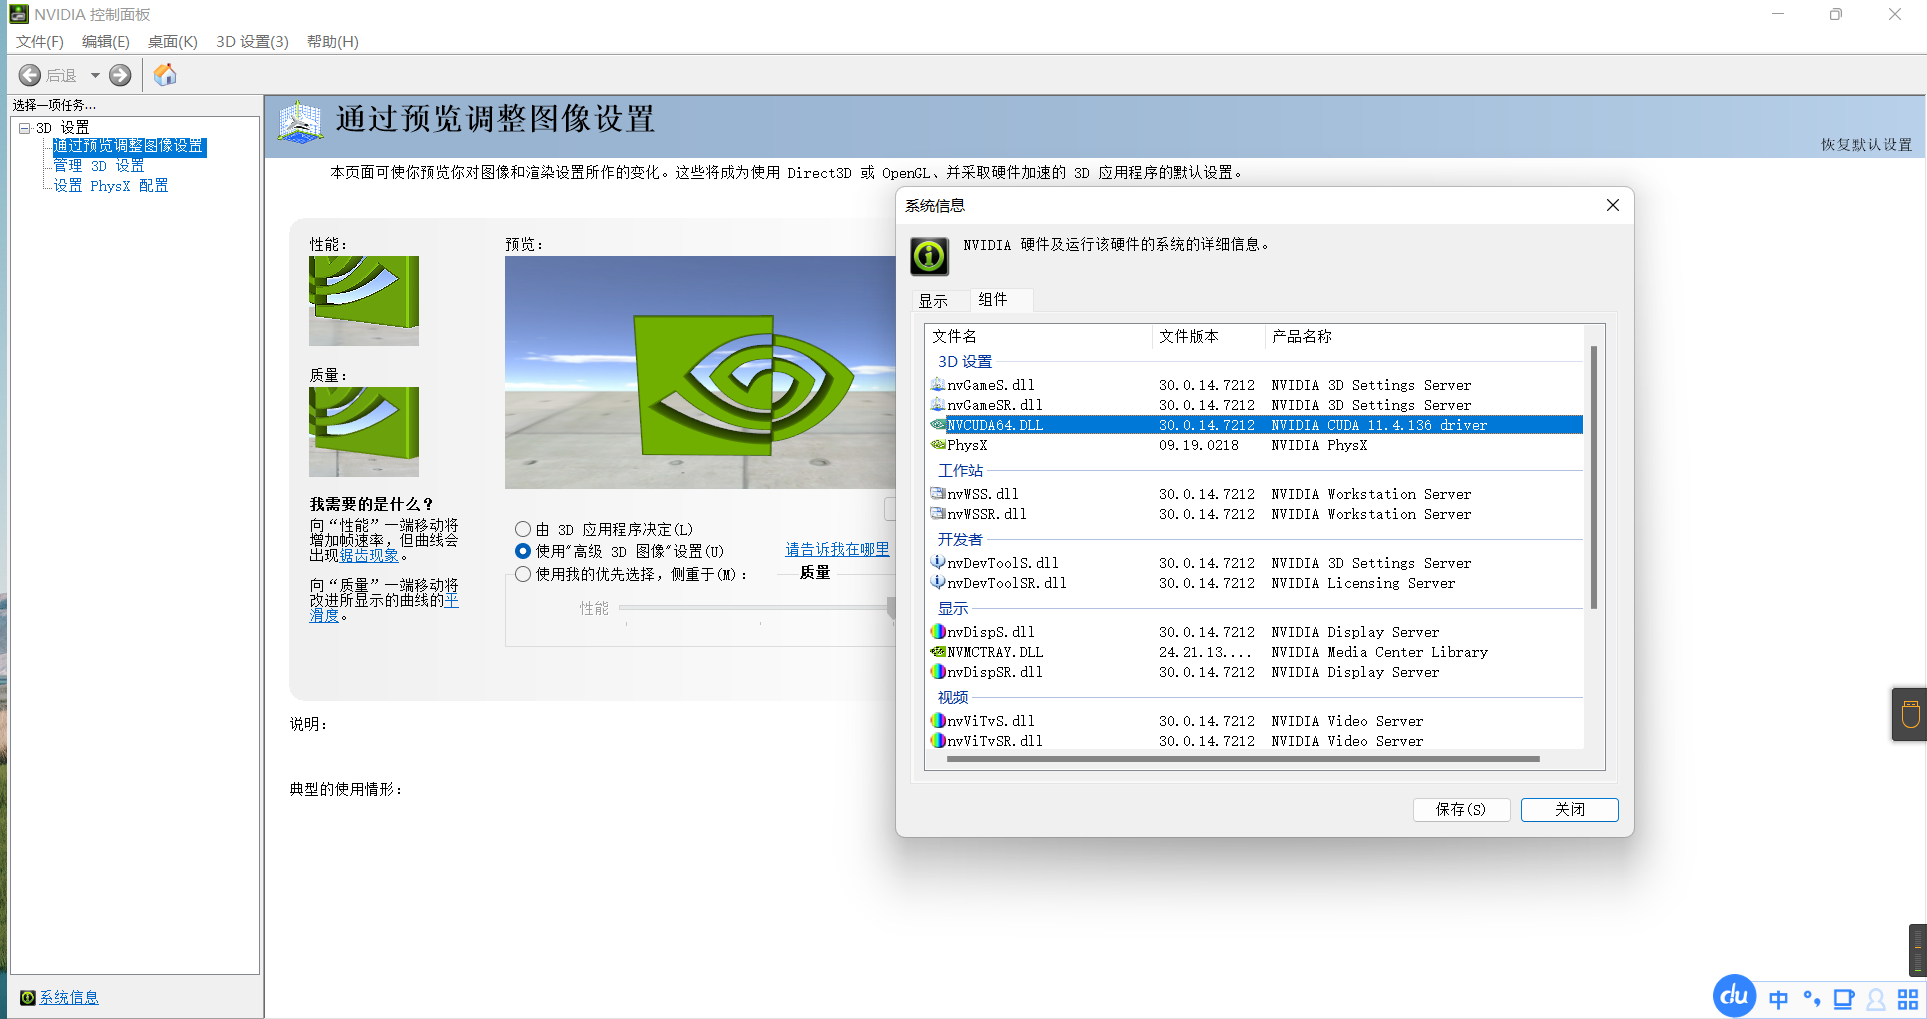
Task: Click the nvWSSR.dll file icon
Action: pyautogui.click(x=938, y=513)
